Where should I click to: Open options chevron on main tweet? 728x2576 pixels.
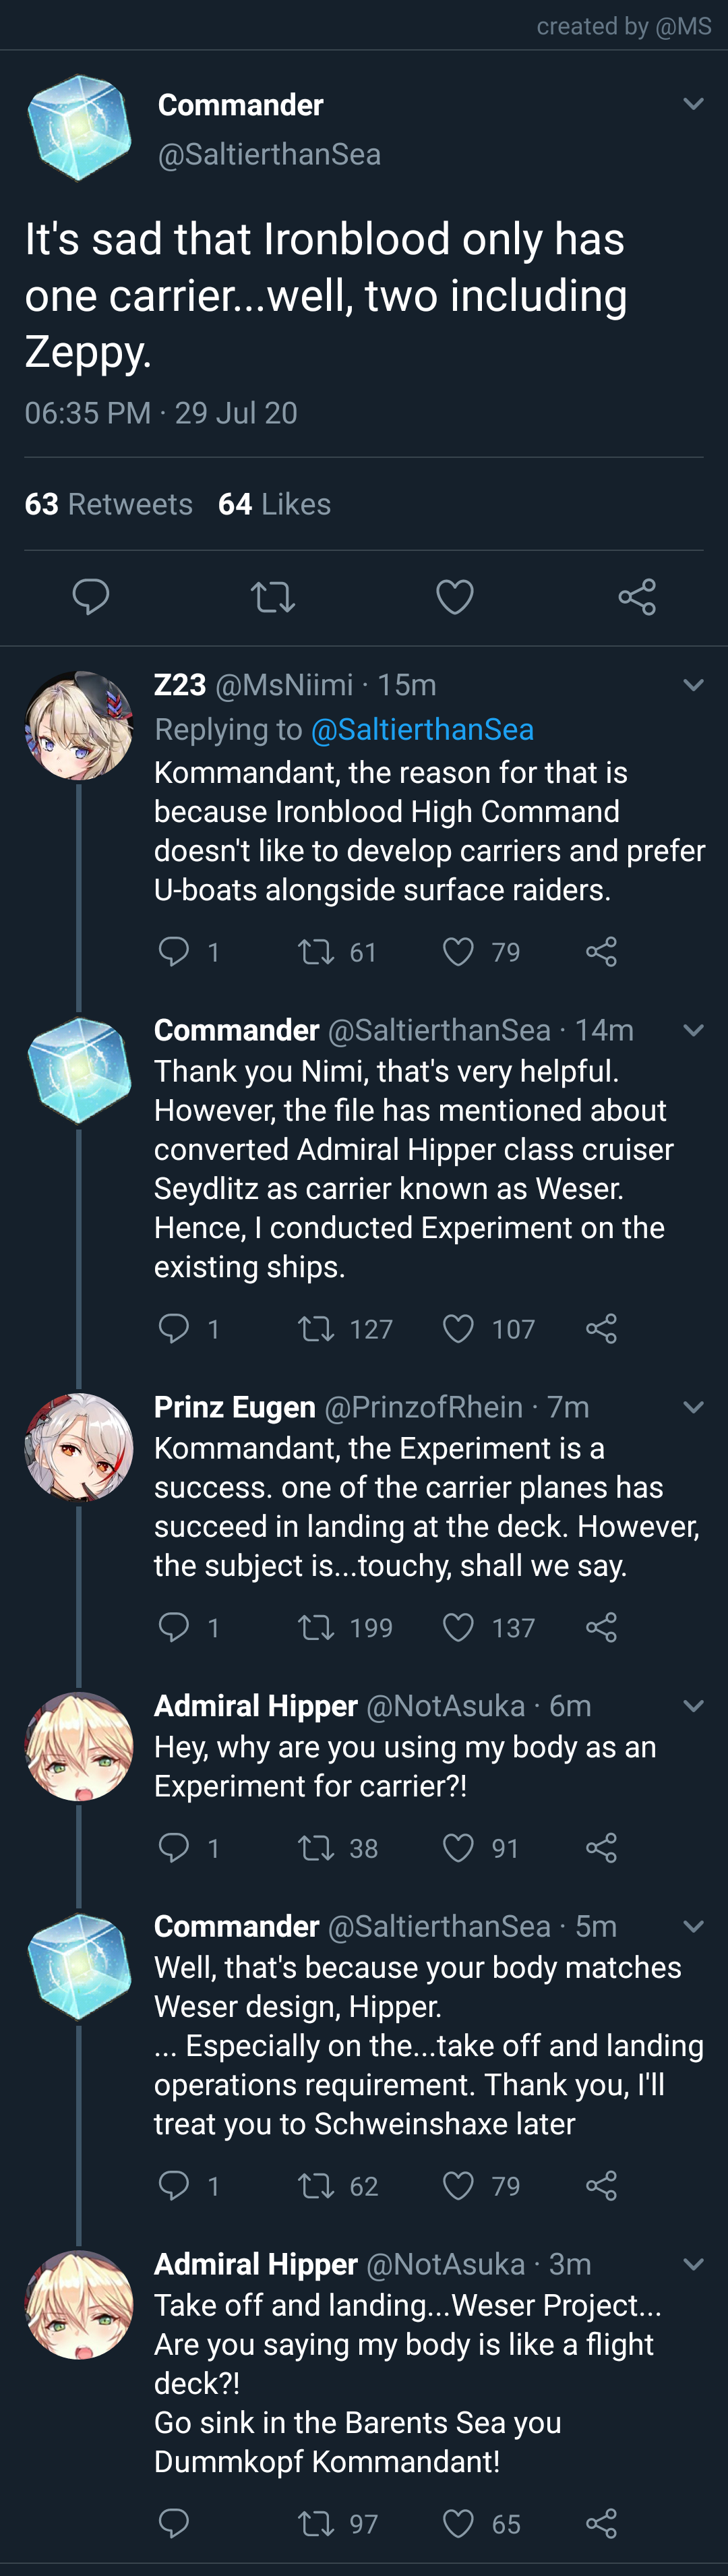tap(693, 104)
